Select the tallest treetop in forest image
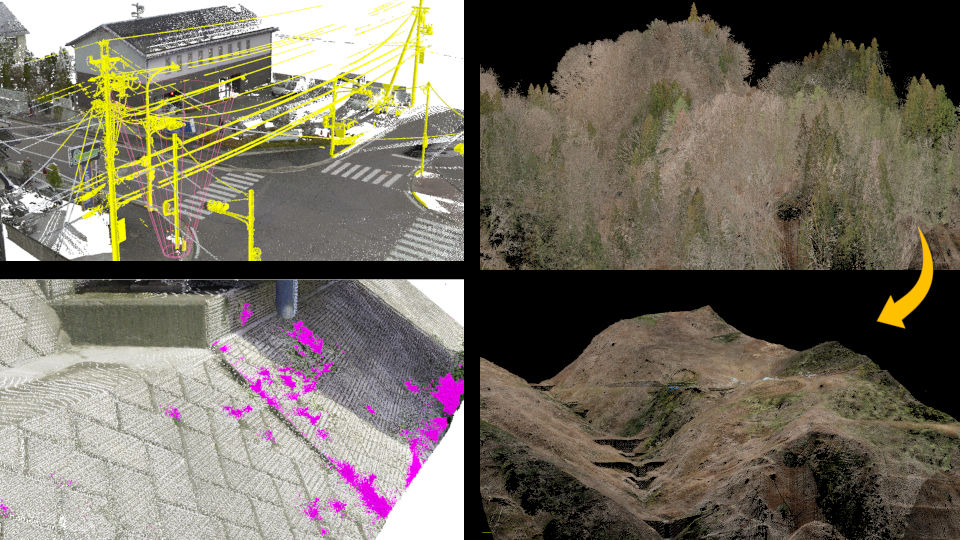The width and height of the screenshot is (960, 540). [692, 12]
